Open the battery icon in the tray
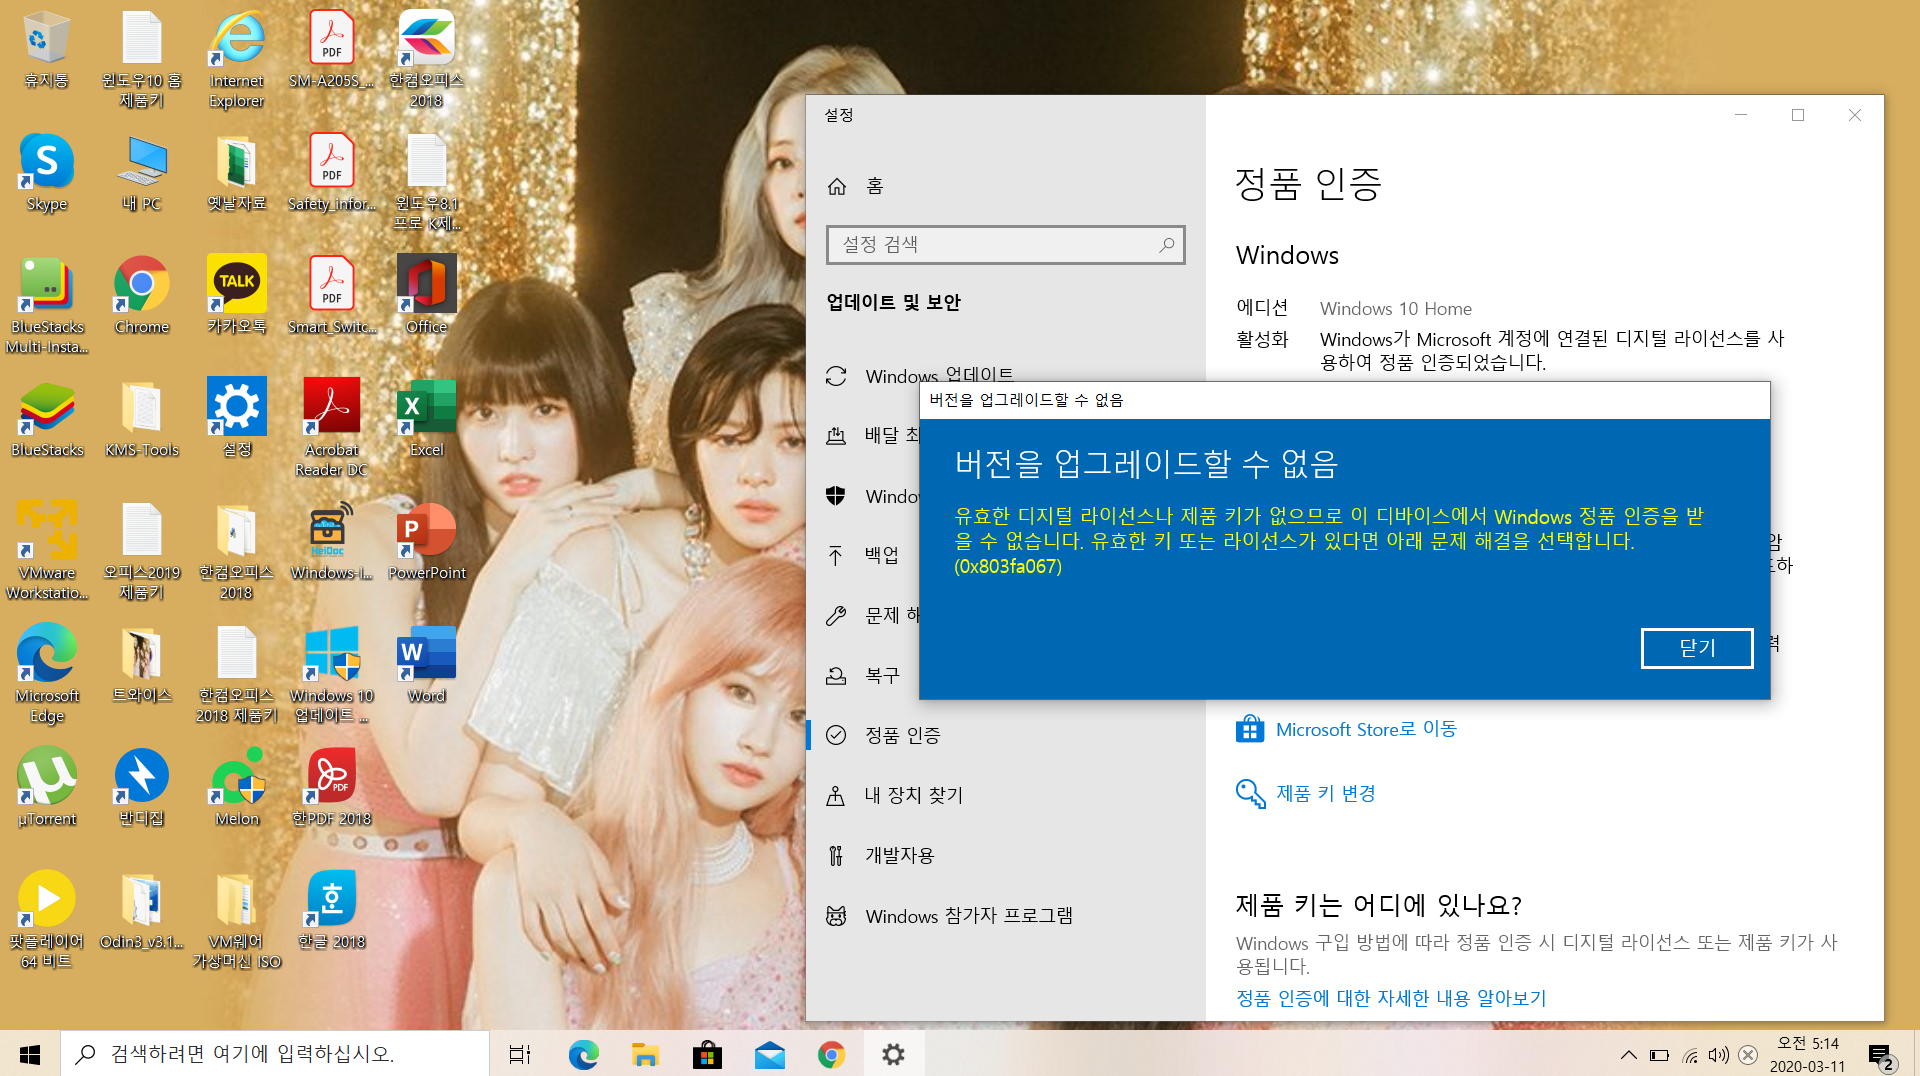The height and width of the screenshot is (1076, 1920). 1660,1054
